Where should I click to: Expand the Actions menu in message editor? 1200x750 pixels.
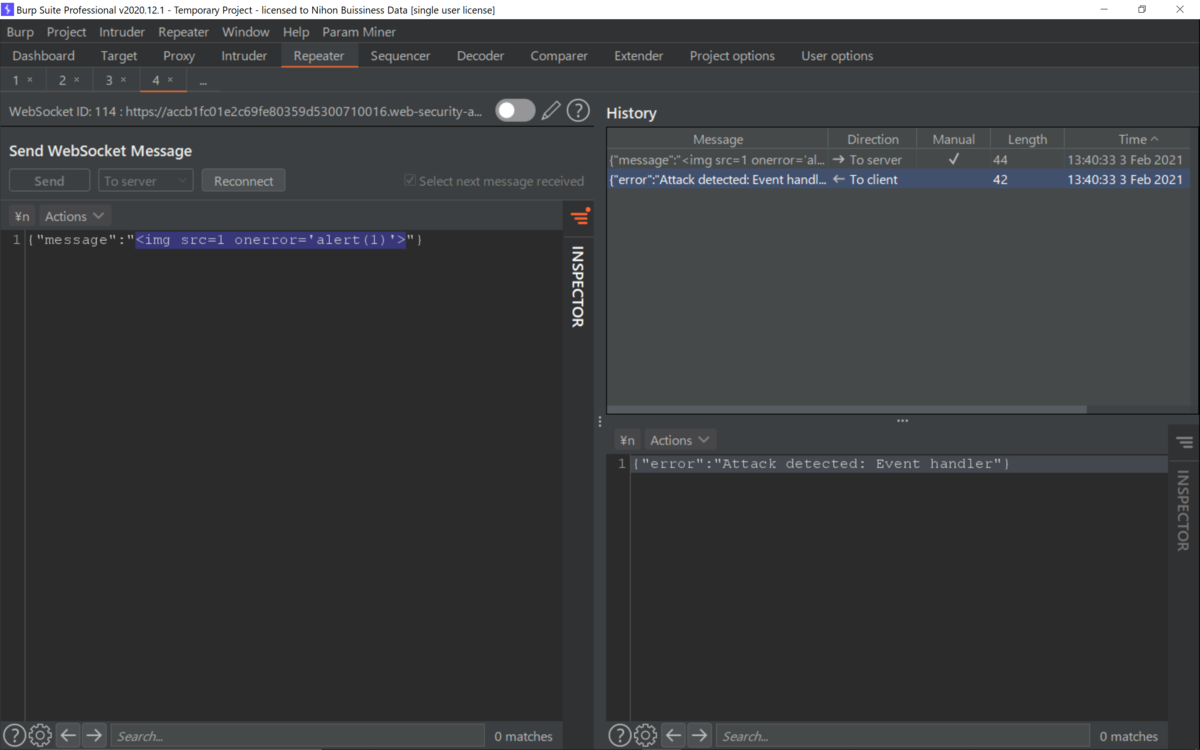click(75, 216)
